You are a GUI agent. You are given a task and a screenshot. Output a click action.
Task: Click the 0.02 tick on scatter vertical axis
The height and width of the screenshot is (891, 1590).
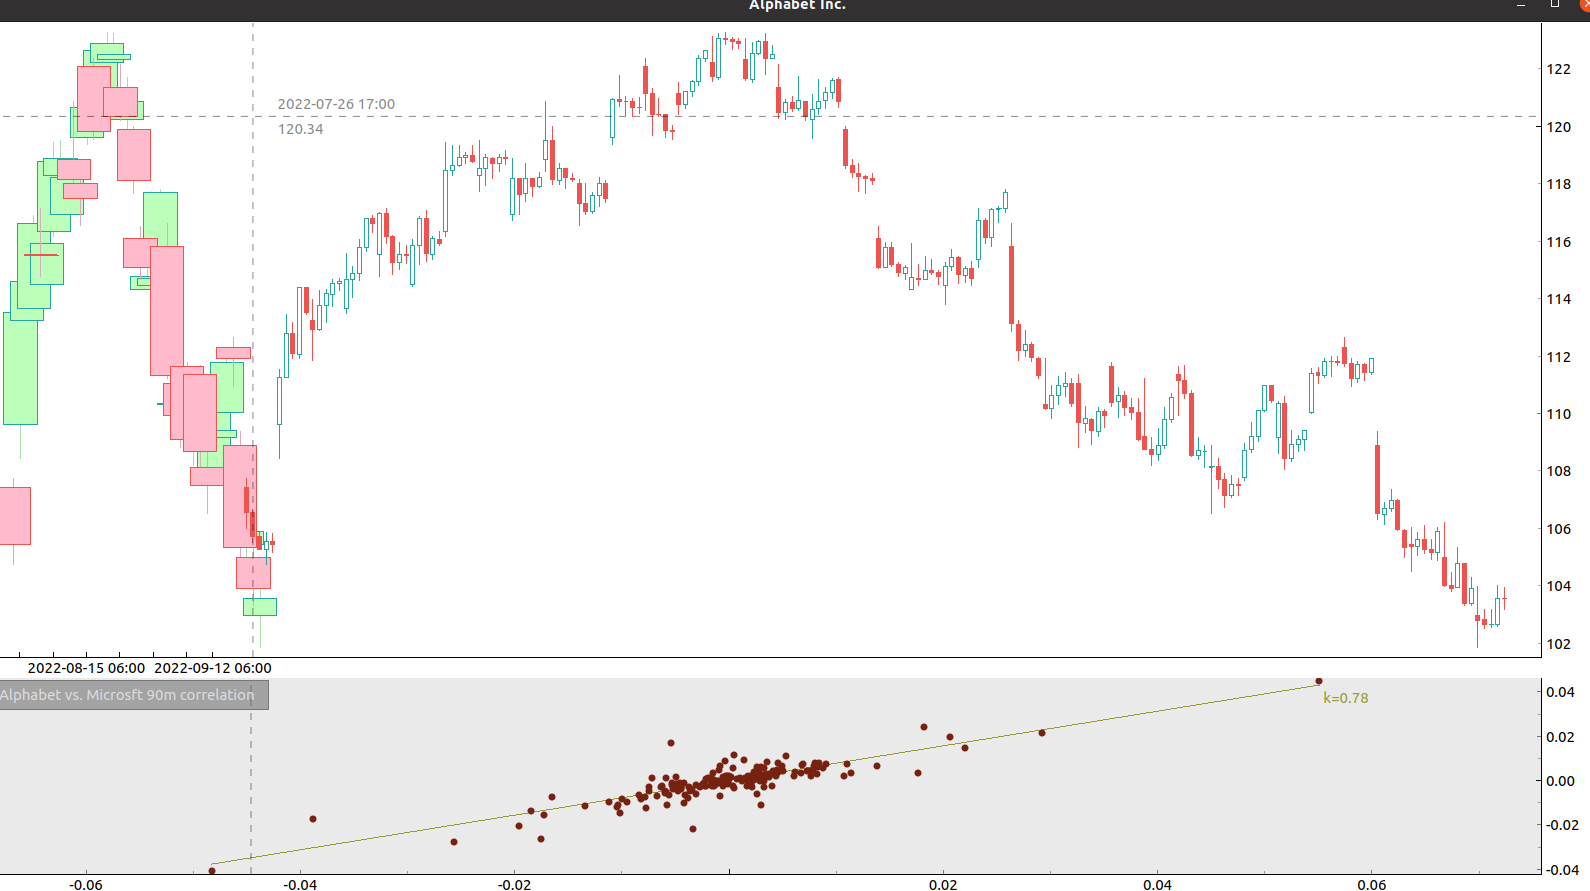(x=1561, y=737)
